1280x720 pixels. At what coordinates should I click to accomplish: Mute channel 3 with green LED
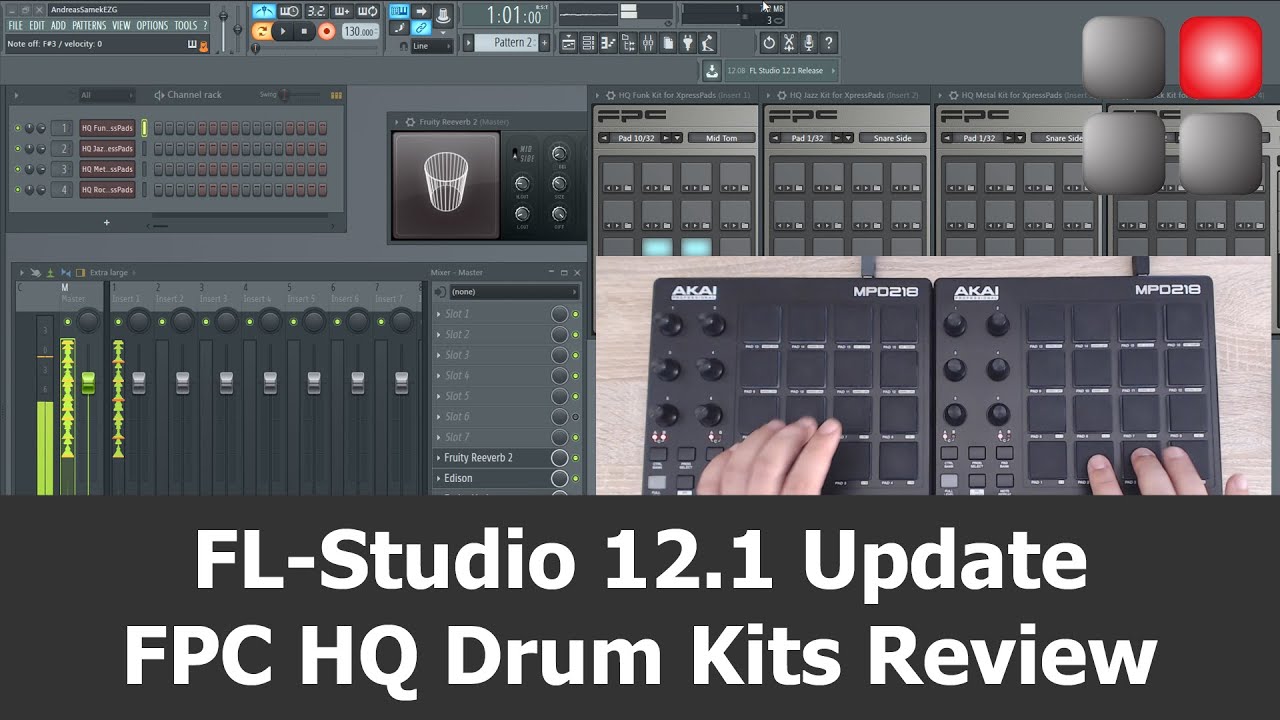click(x=18, y=169)
